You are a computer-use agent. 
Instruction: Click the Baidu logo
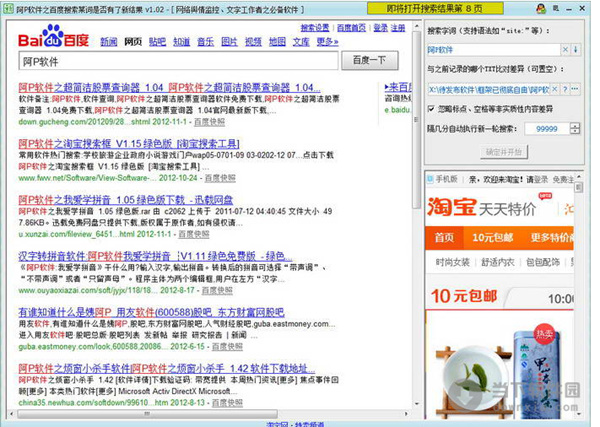point(54,37)
